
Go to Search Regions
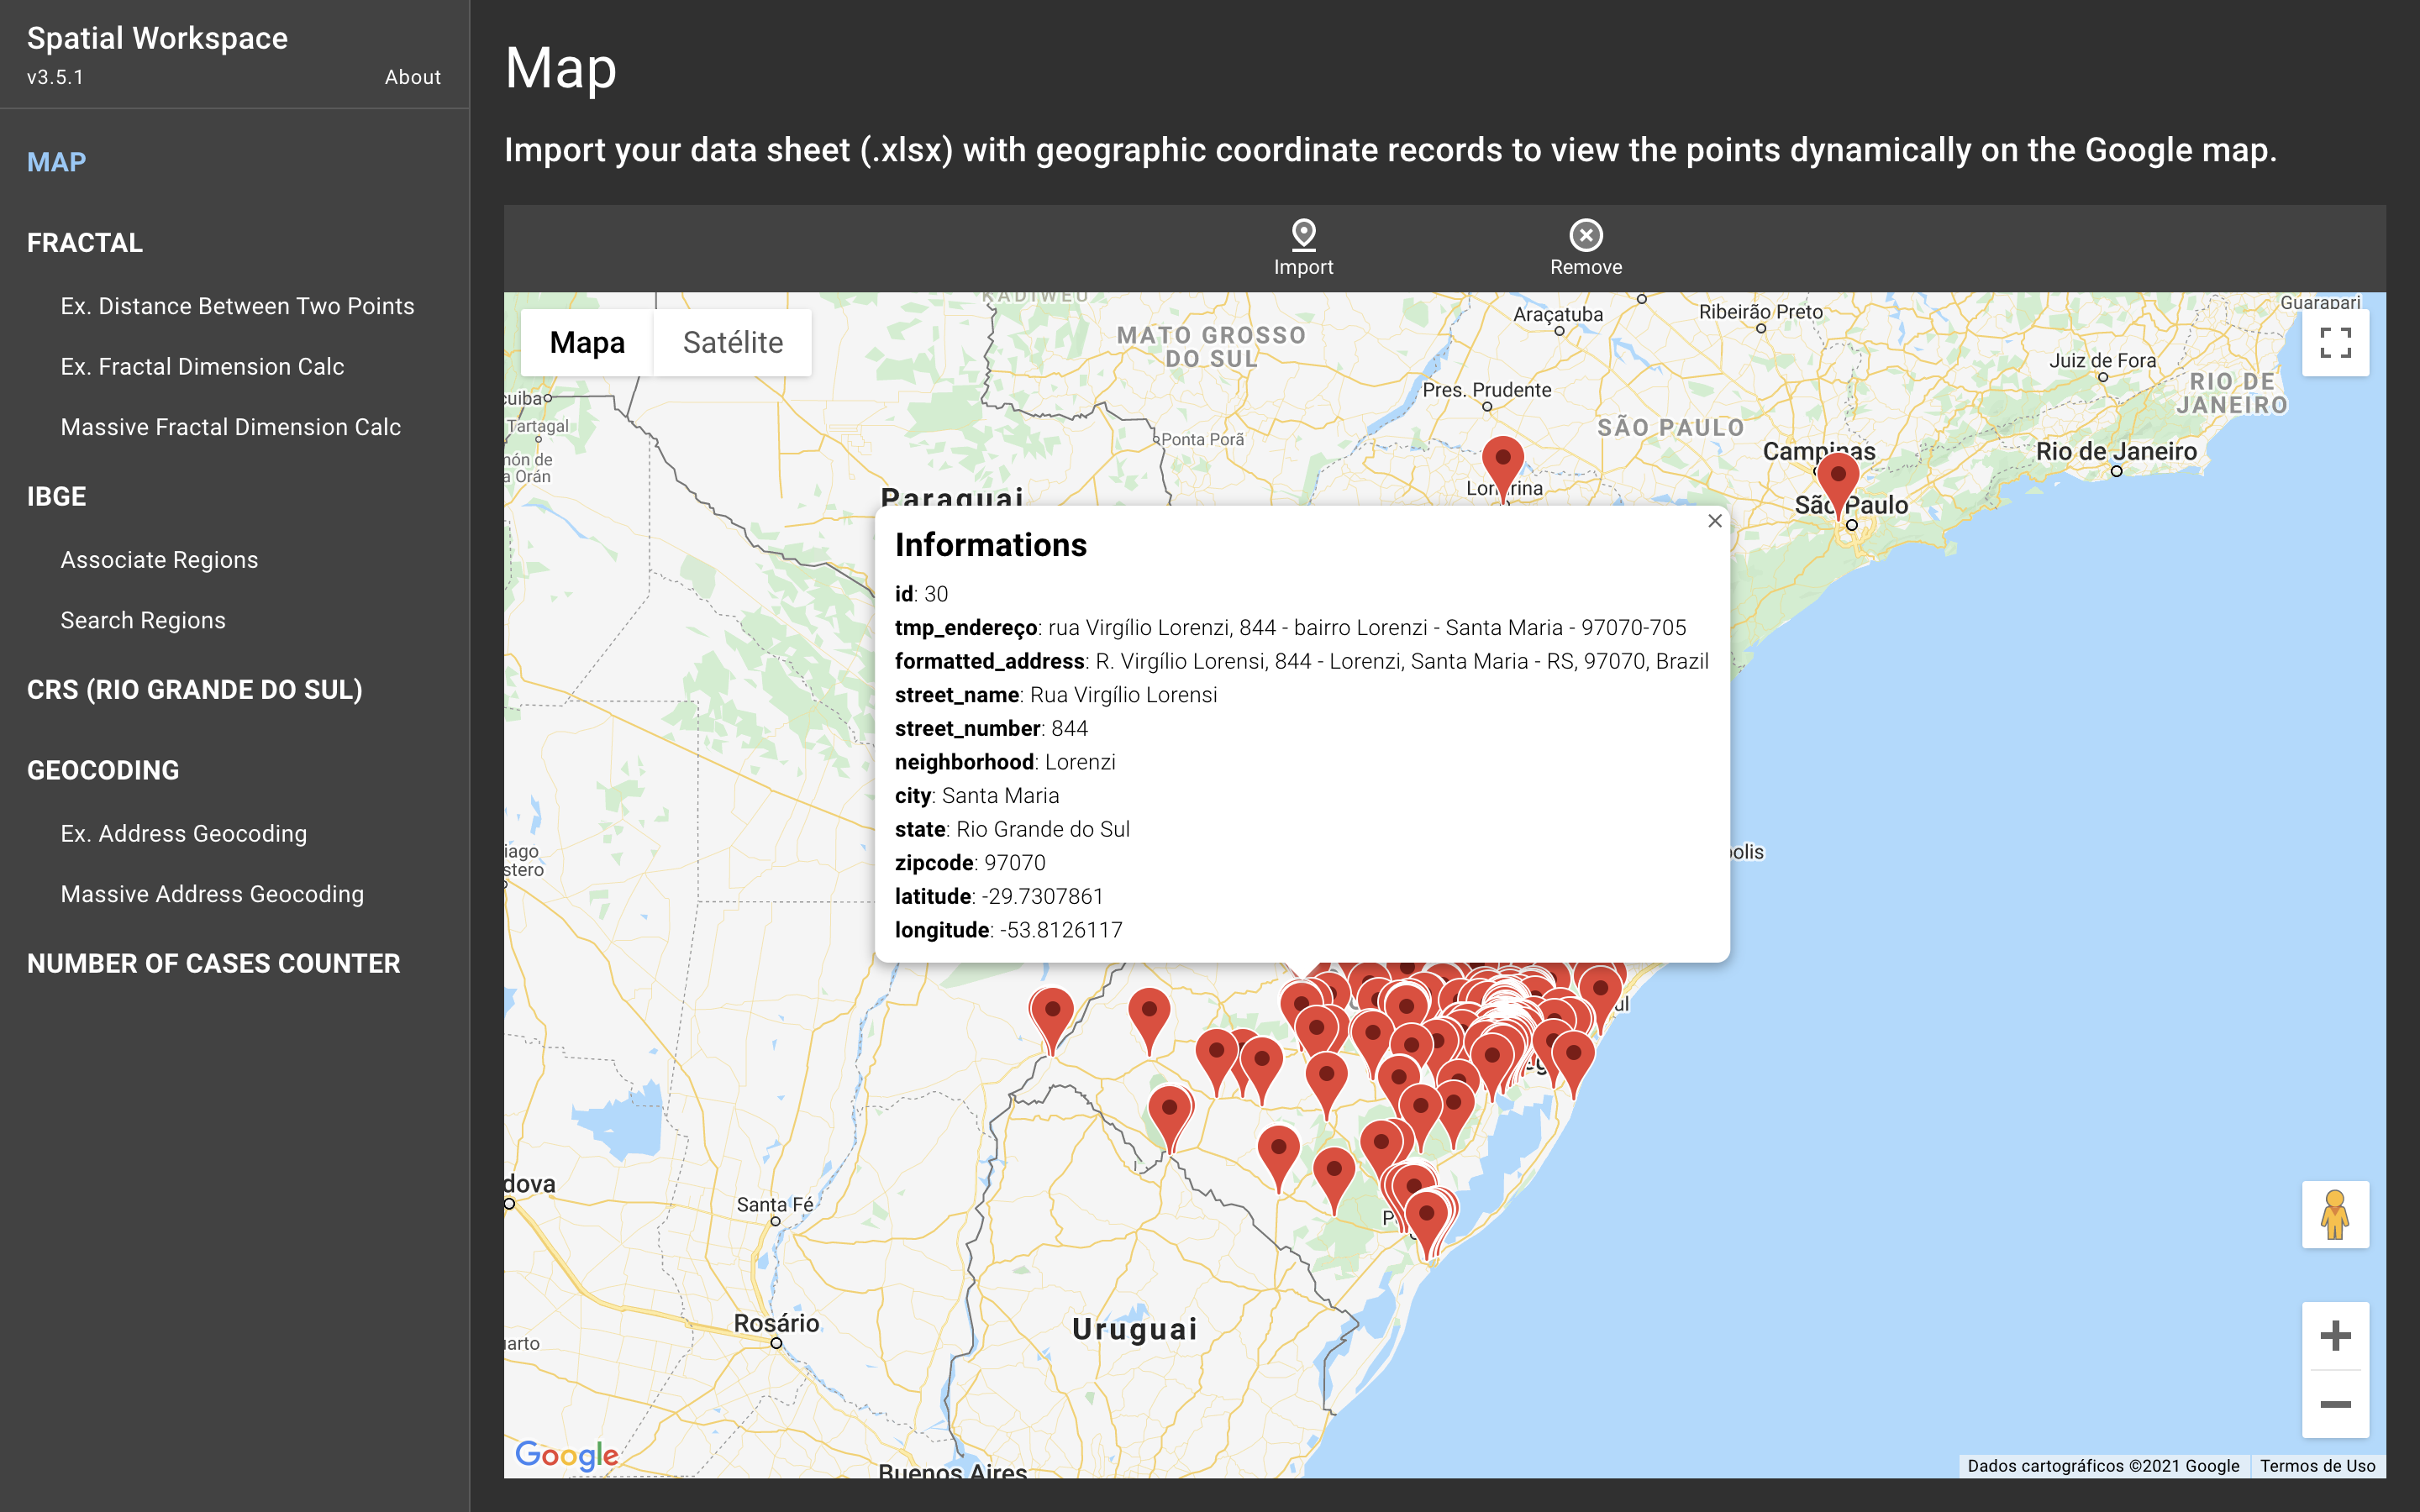tap(143, 620)
